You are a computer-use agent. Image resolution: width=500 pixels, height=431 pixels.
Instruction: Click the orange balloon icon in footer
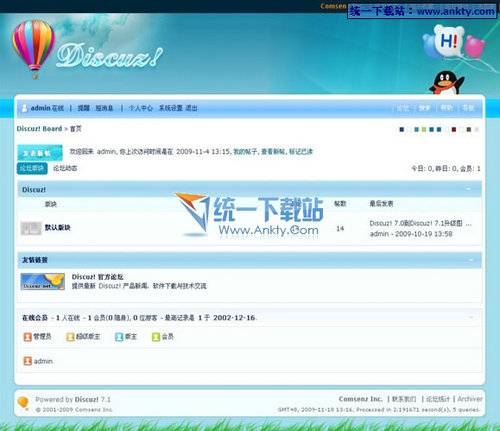(23, 403)
